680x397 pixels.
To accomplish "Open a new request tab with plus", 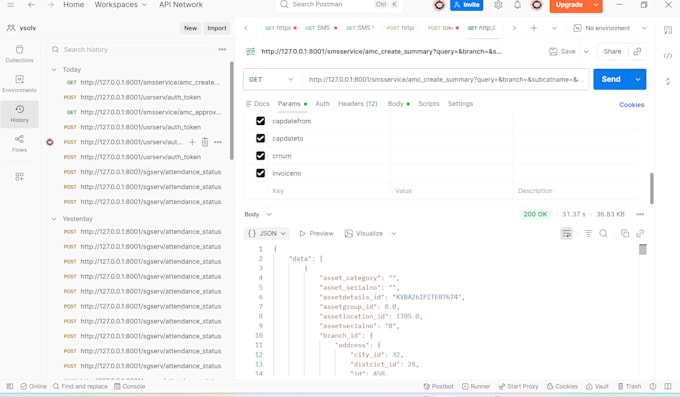I will tap(534, 28).
